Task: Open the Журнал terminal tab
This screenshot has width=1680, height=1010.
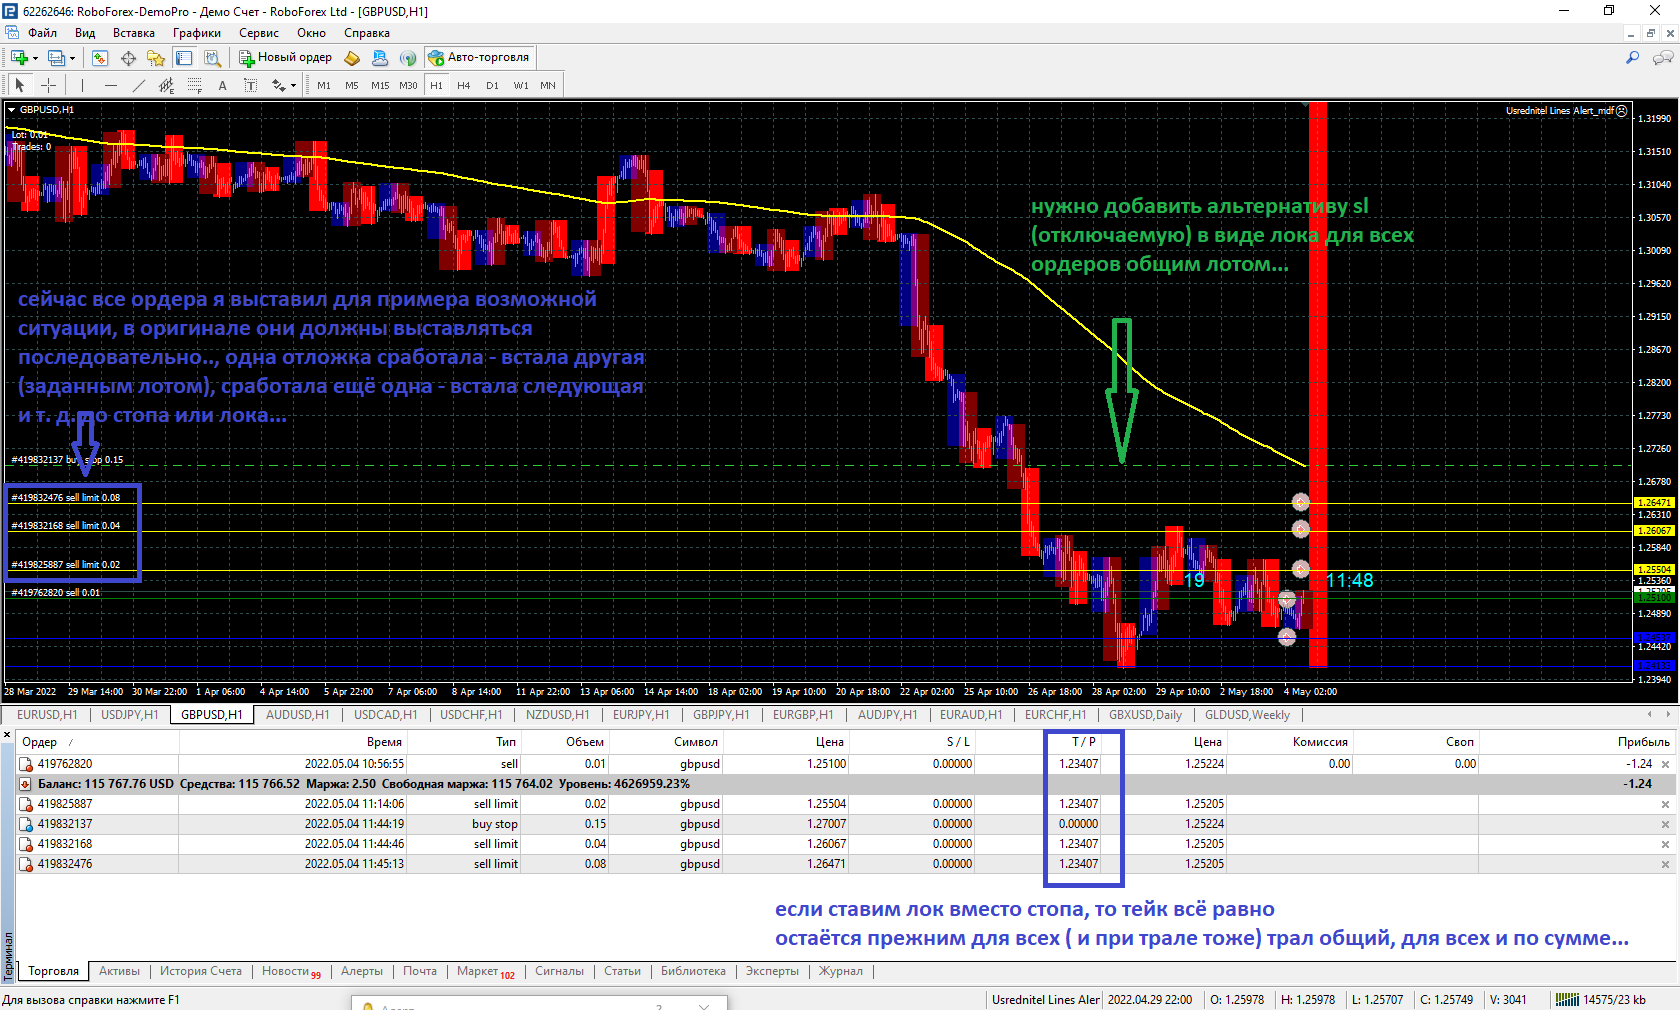Action: click(840, 971)
